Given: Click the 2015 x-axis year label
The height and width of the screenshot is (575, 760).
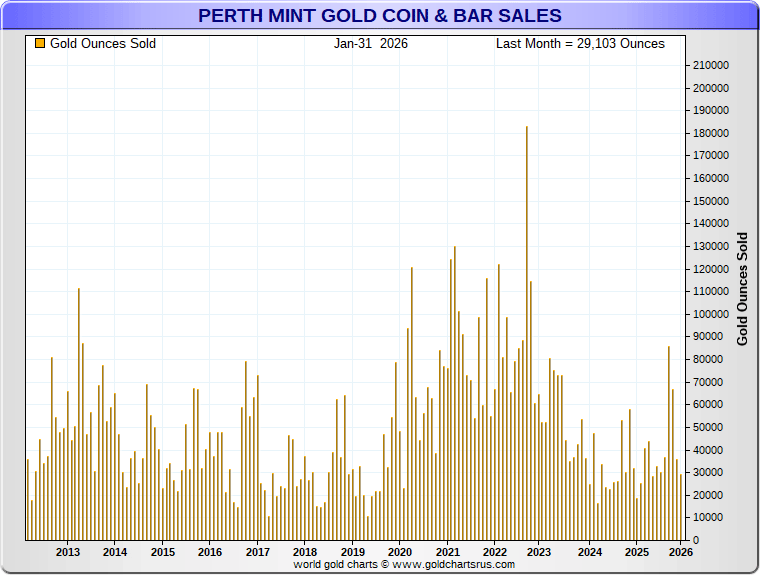Looking at the screenshot, I should [163, 552].
